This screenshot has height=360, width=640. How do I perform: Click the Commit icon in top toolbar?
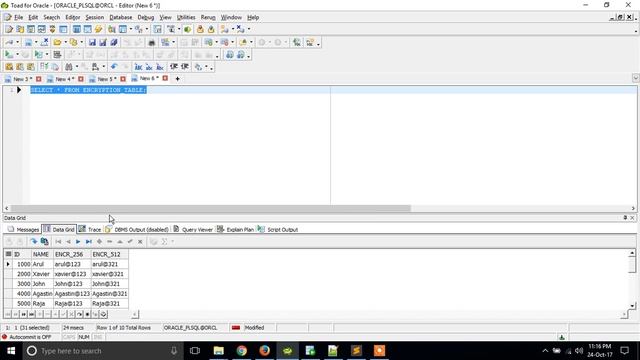[200, 29]
